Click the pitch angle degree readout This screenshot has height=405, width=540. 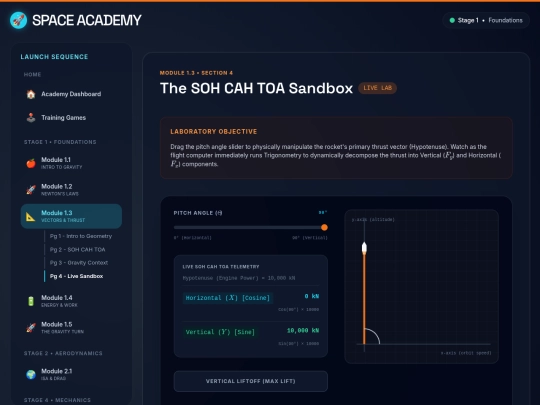coord(323,212)
